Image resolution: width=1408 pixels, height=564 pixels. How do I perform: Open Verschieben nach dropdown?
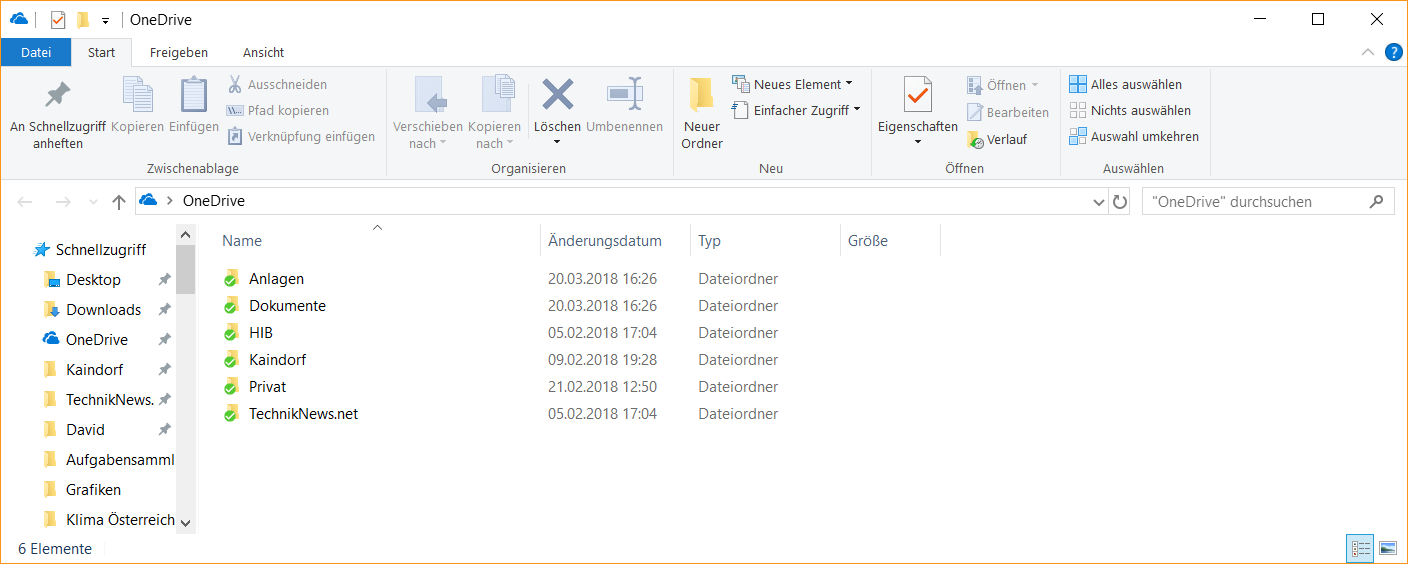tap(428, 112)
